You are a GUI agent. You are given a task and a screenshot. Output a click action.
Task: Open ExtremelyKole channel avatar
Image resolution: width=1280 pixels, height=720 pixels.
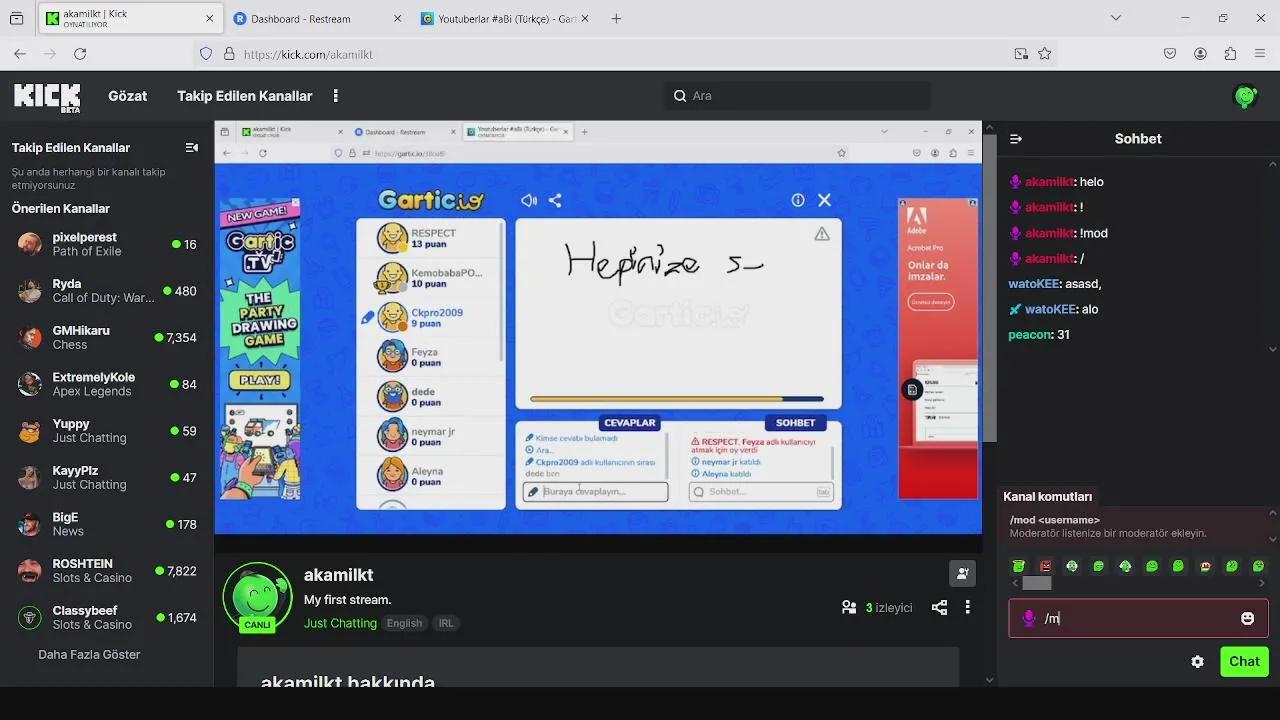[30, 384]
